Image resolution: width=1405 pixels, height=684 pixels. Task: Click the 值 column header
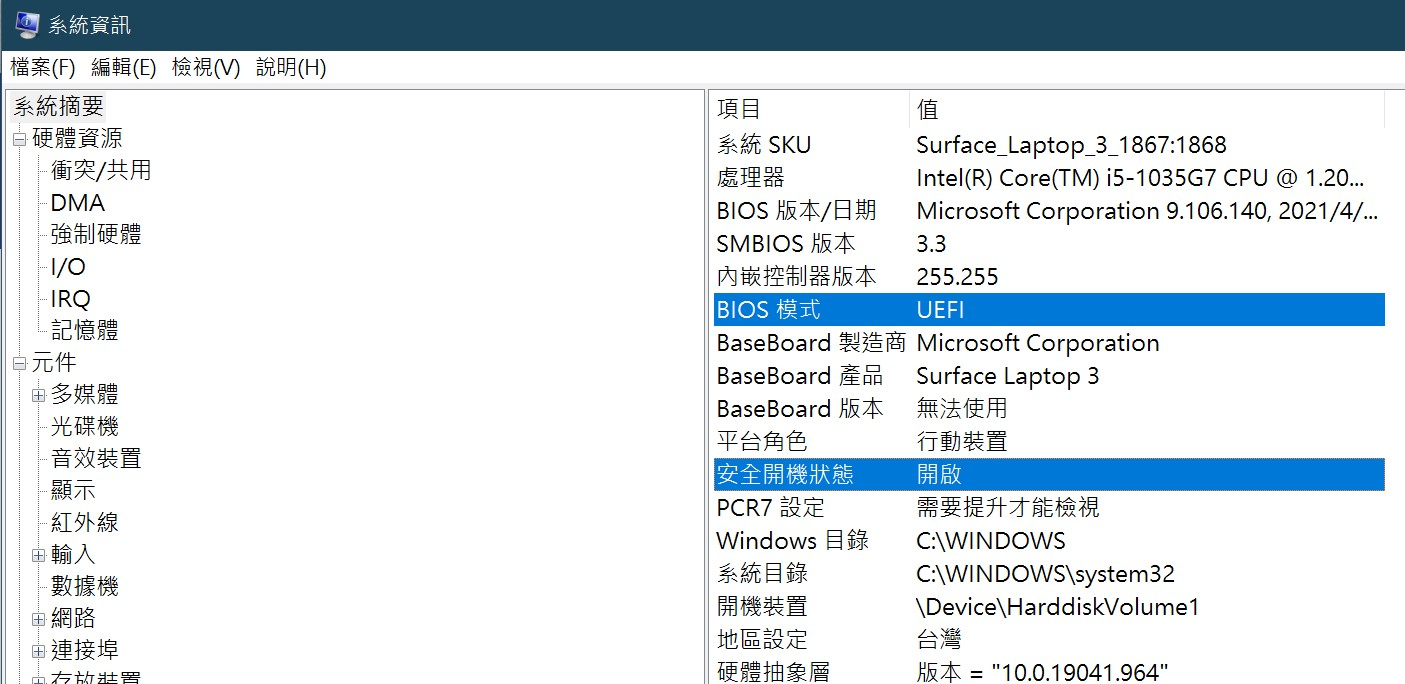pos(1147,109)
